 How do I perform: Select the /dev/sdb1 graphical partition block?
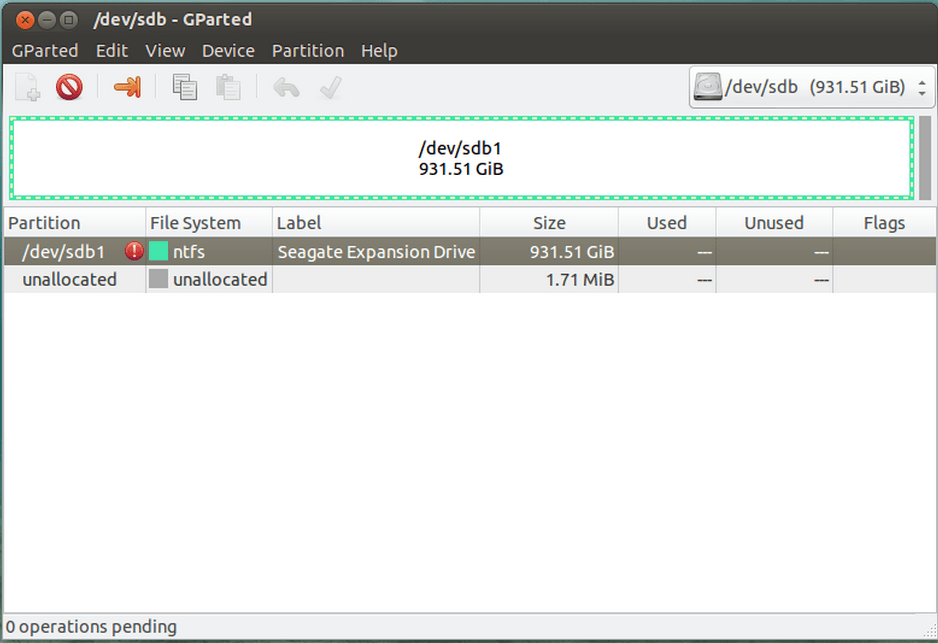[x=461, y=159]
